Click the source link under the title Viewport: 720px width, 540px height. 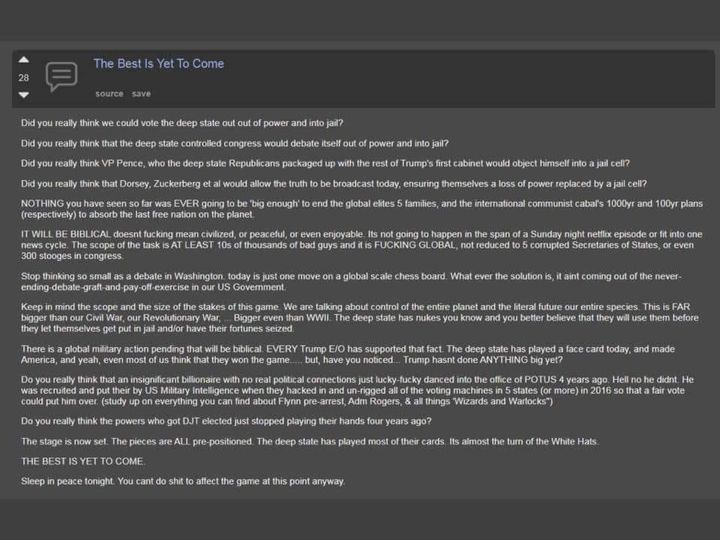click(x=109, y=94)
